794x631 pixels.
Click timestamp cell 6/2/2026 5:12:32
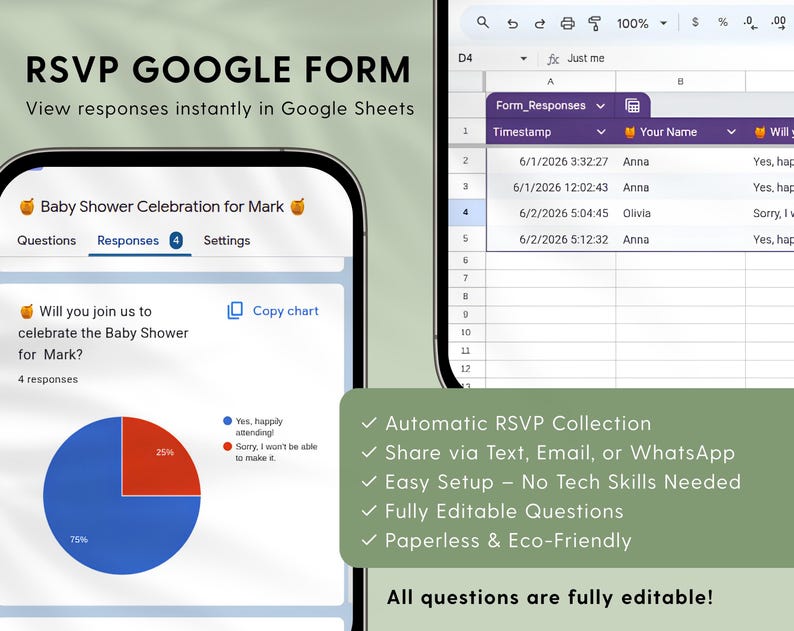point(551,239)
